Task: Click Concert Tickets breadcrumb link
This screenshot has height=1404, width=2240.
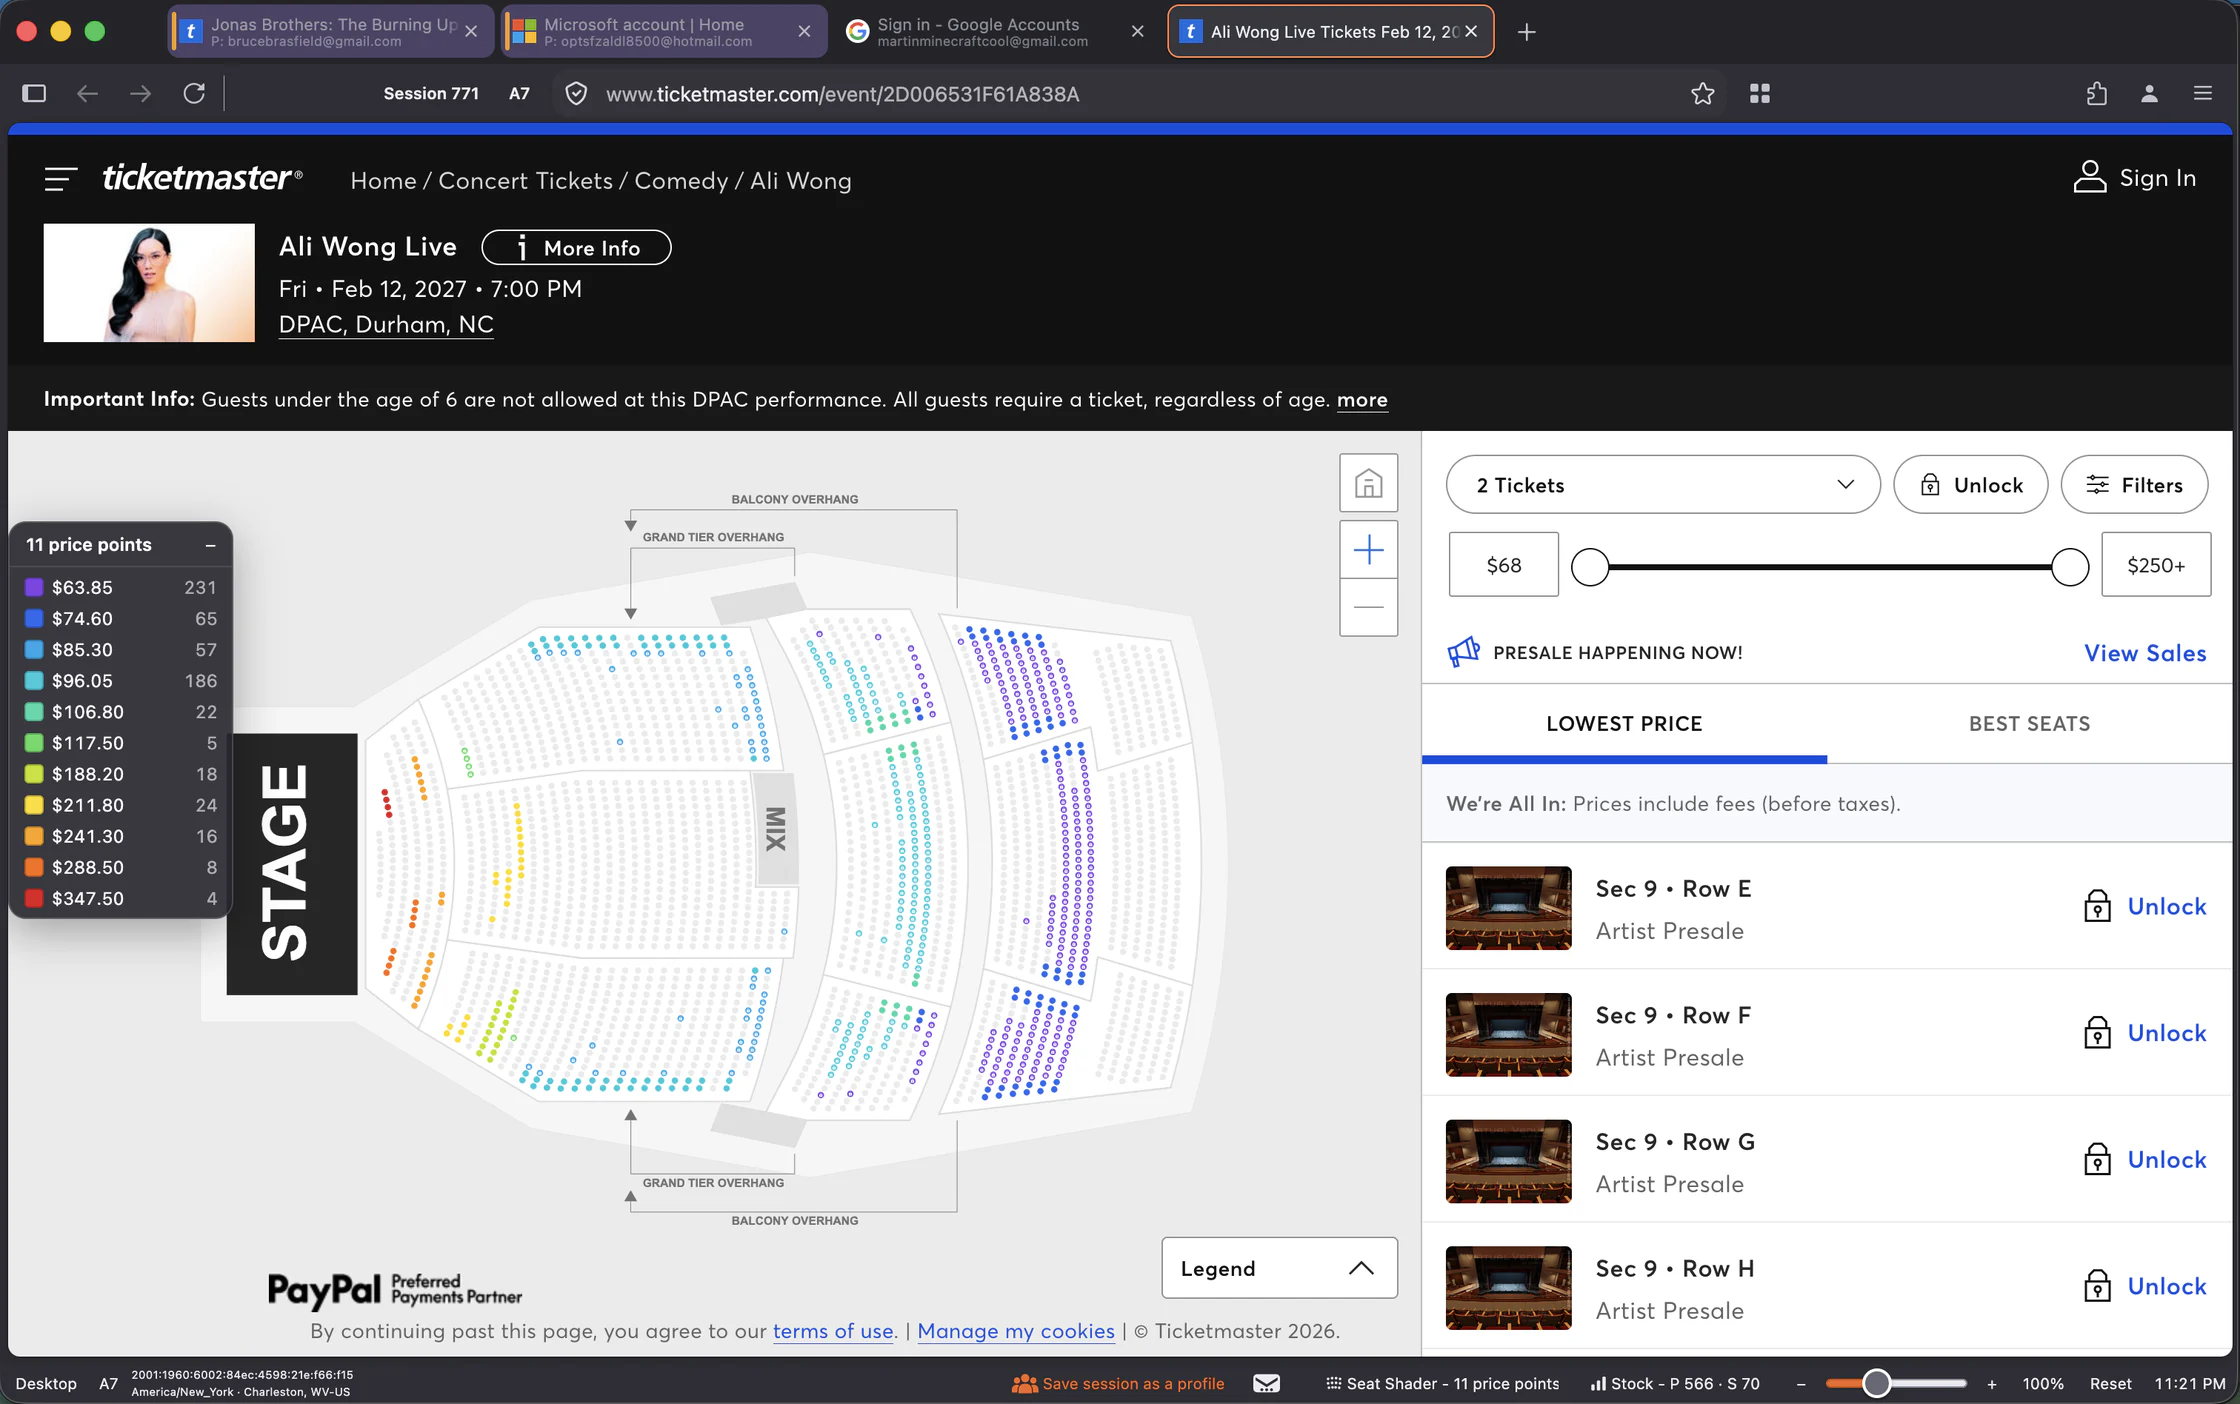Action: coord(525,181)
